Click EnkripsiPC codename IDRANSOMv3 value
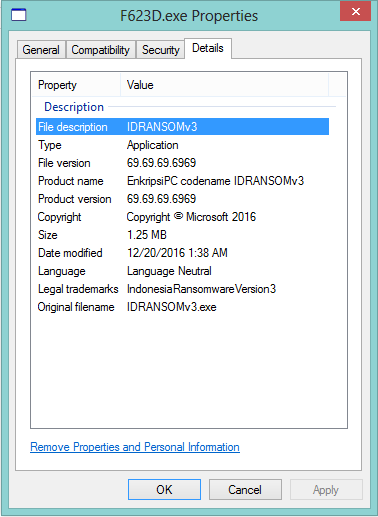378x517 pixels. [215, 181]
